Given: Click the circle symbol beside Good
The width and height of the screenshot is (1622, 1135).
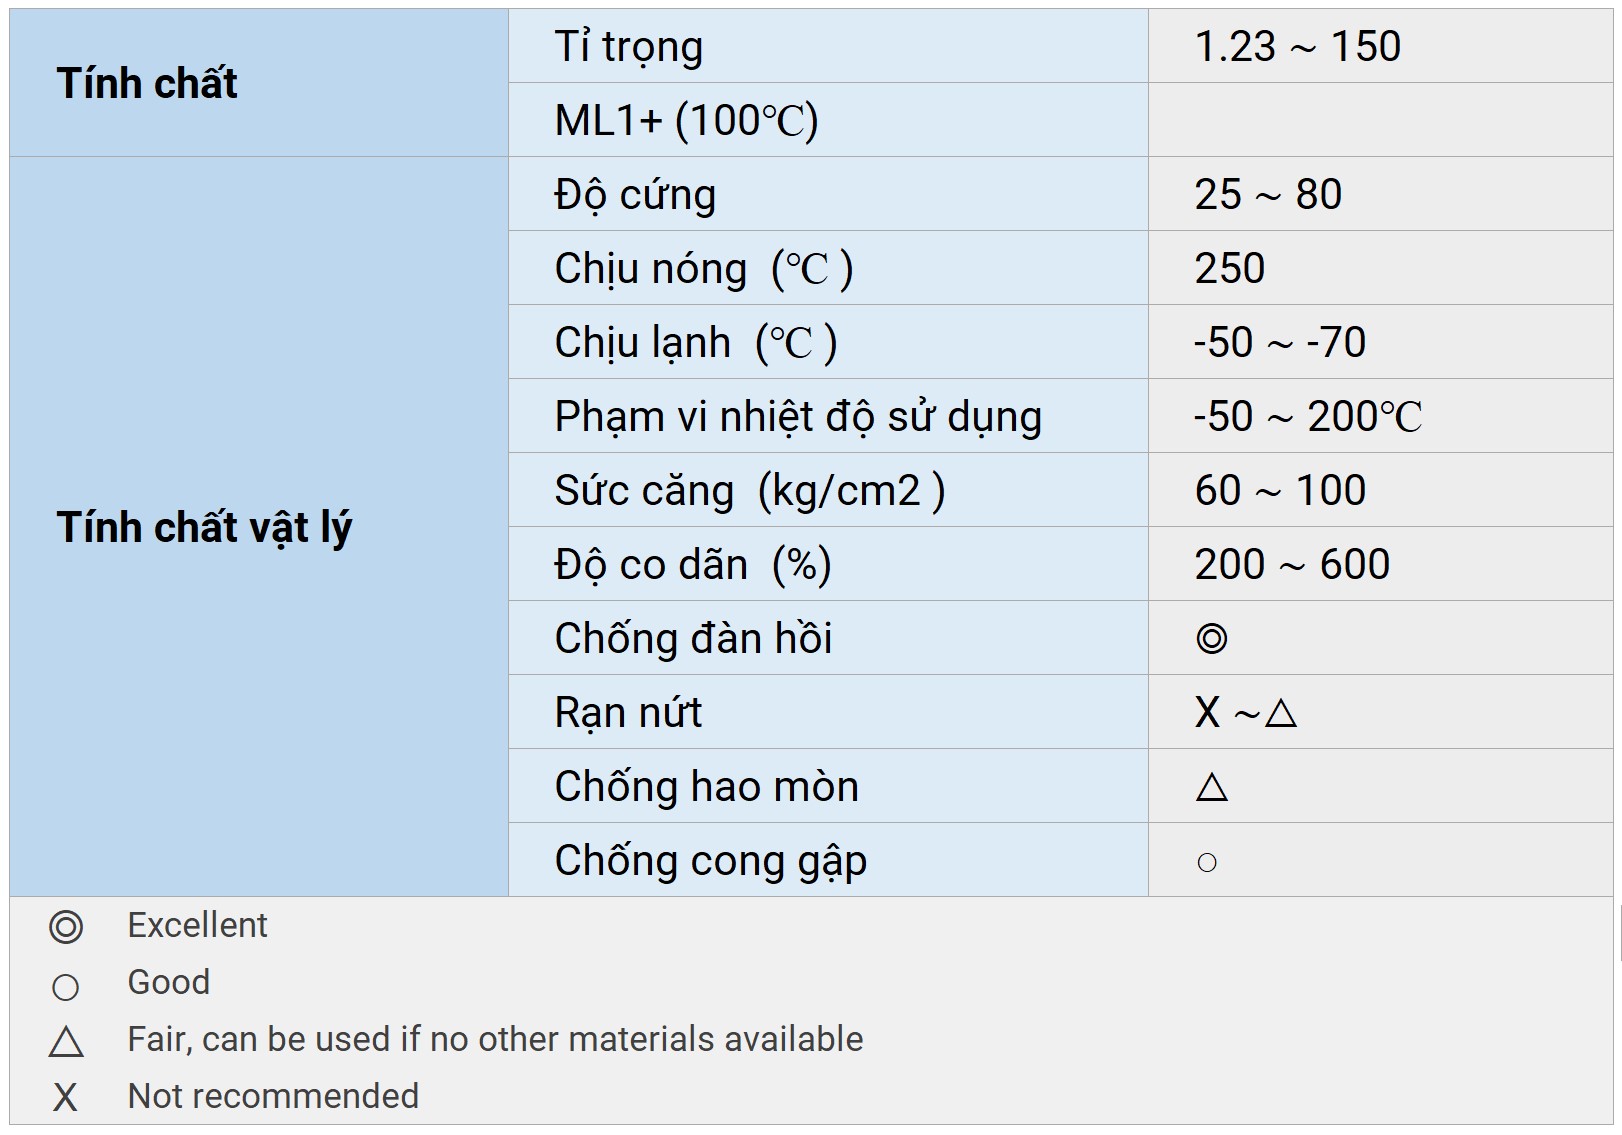Looking at the screenshot, I should [65, 987].
